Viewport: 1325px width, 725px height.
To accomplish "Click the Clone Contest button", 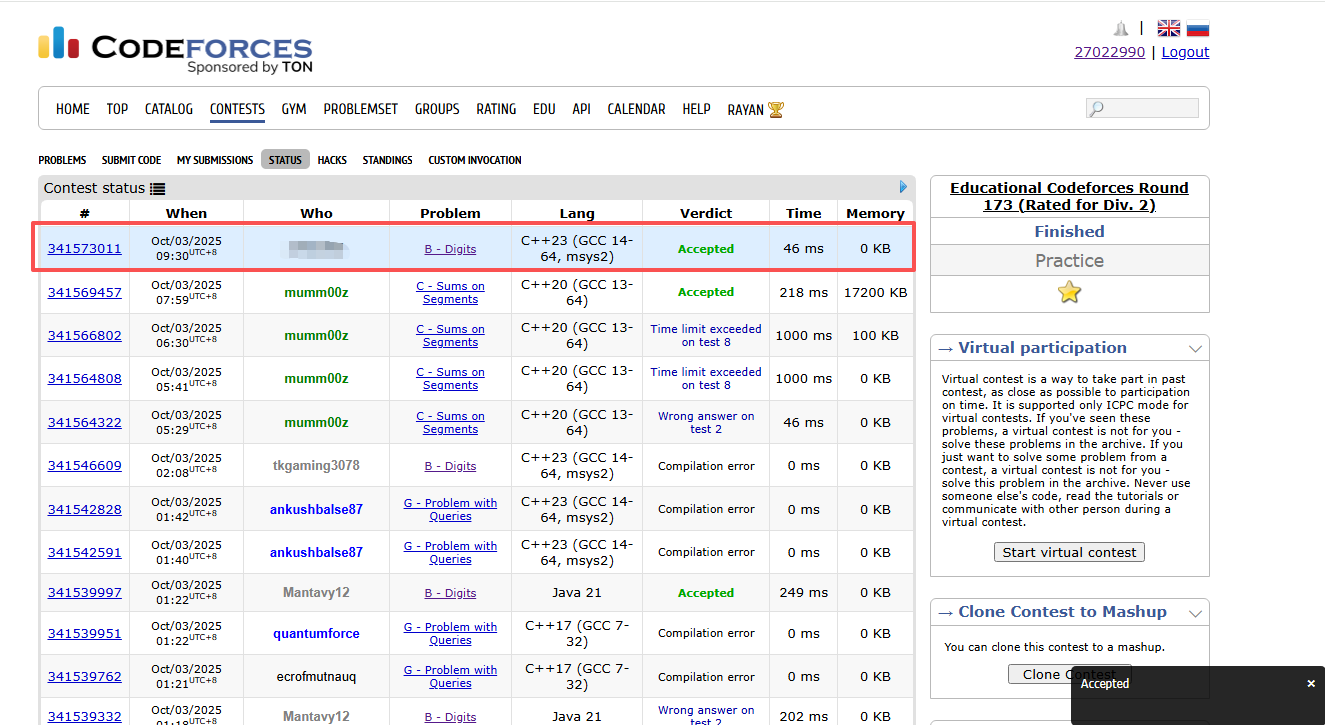I will [x=1070, y=674].
